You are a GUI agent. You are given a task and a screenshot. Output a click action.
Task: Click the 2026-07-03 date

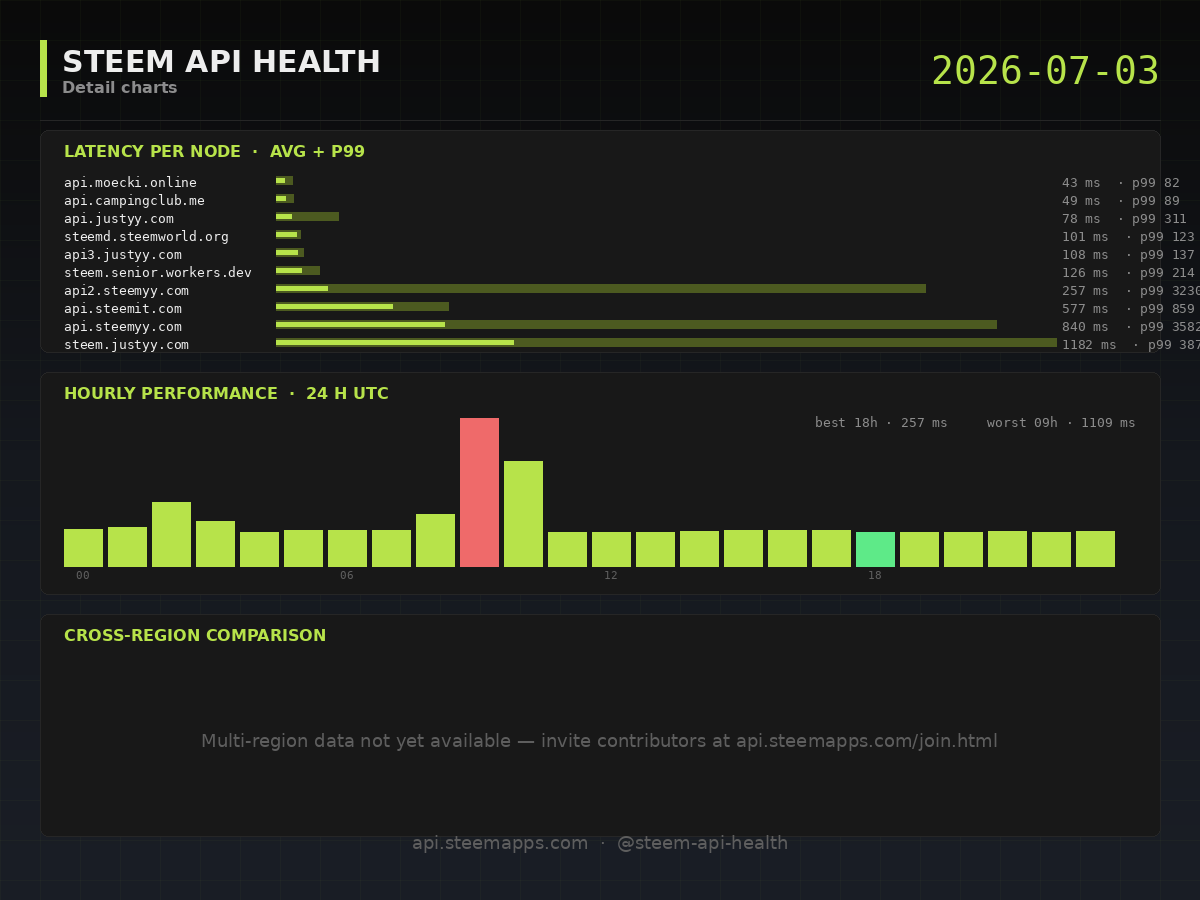coord(1045,71)
